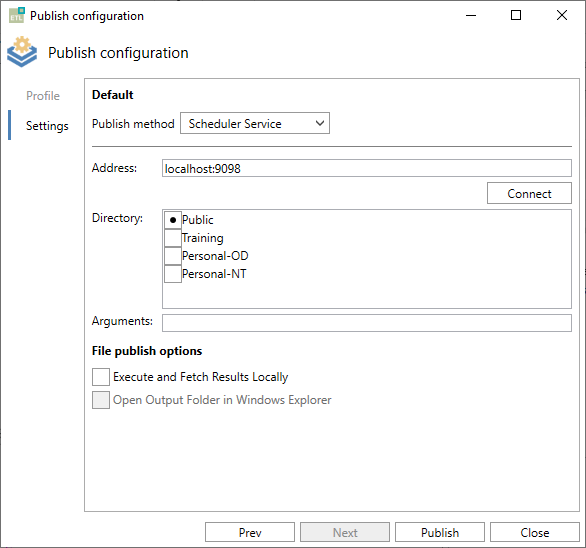
Task: Click the Publish button
Action: [440, 532]
